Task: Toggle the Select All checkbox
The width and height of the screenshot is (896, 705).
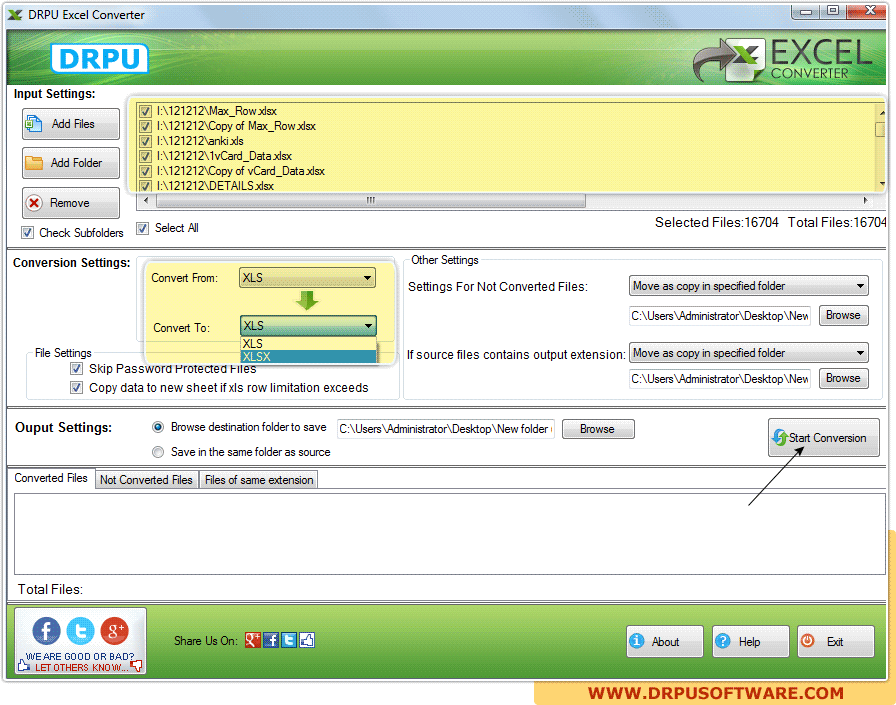Action: [142, 228]
